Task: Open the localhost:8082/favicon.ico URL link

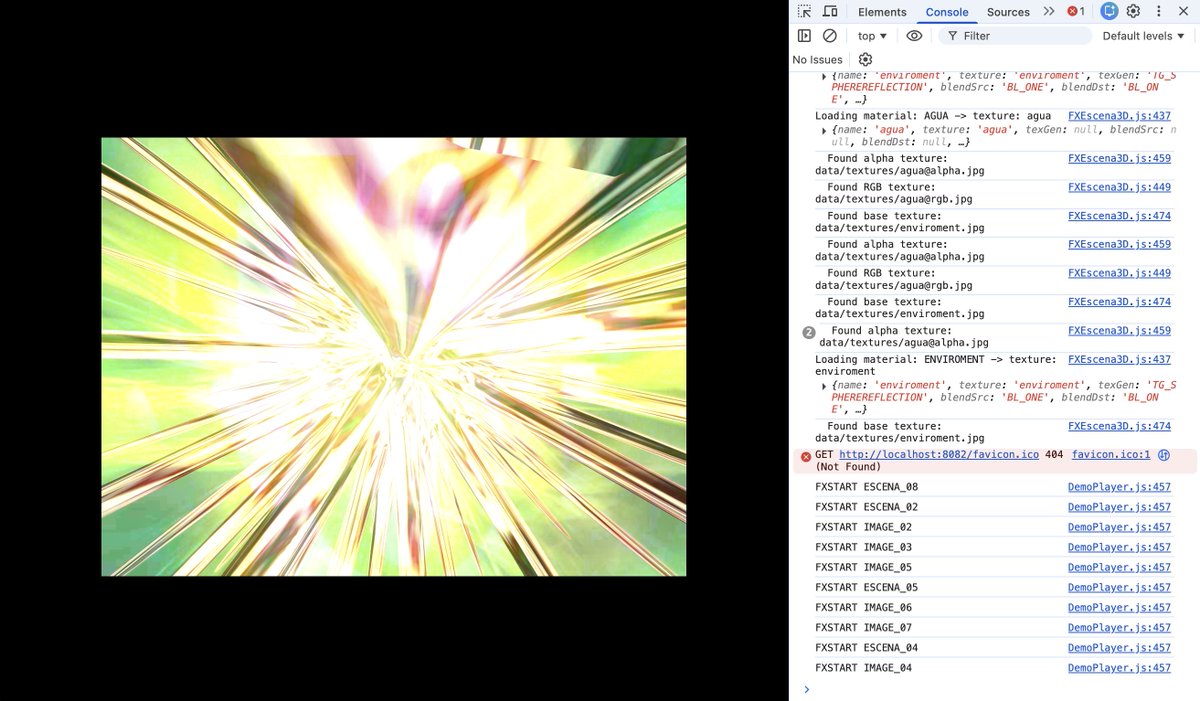Action: 939,454
